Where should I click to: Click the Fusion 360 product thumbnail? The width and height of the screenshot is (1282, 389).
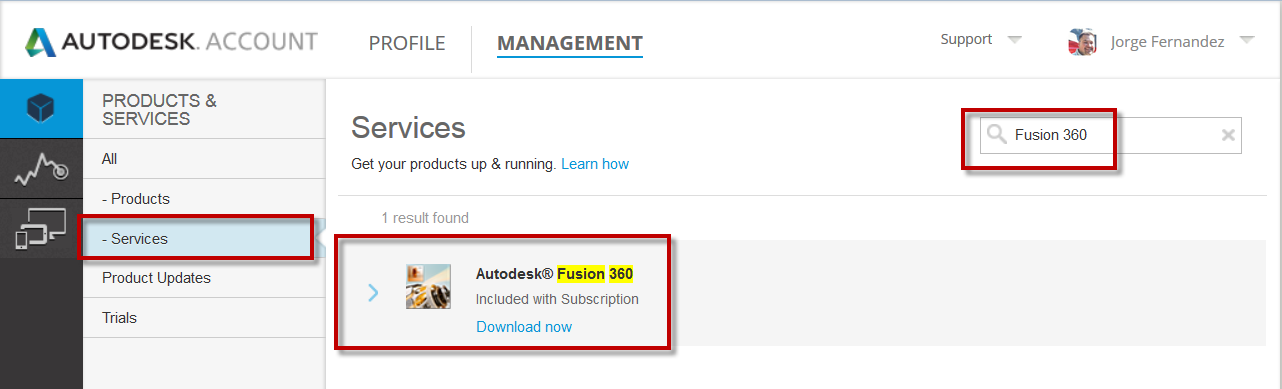point(428,286)
